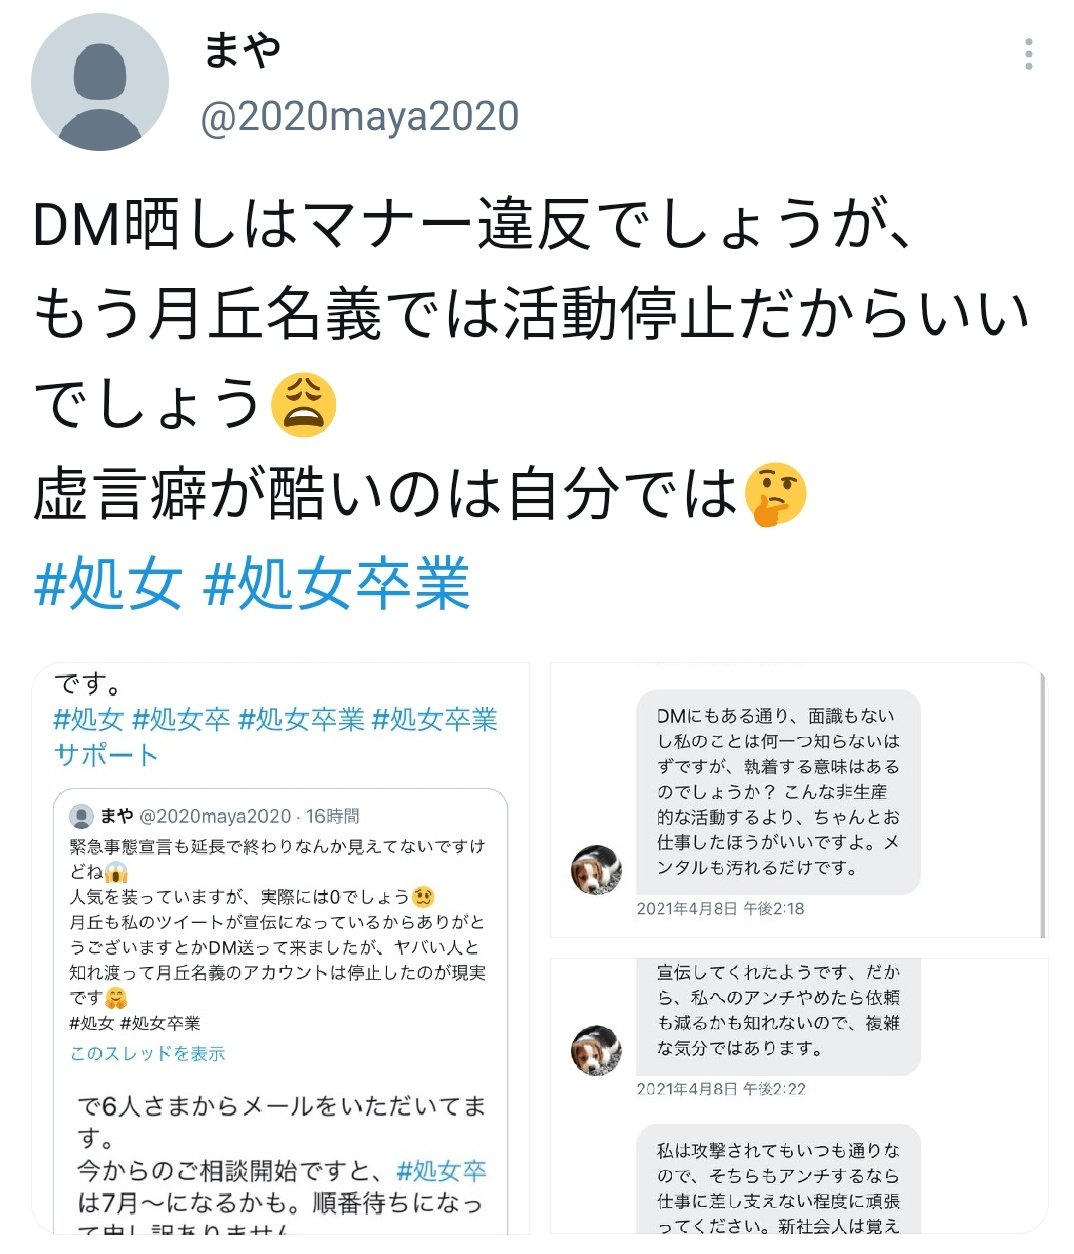Tap beagle avatar beside 2:22 message
Screen dimensions: 1074x1254
click(x=597, y=1051)
